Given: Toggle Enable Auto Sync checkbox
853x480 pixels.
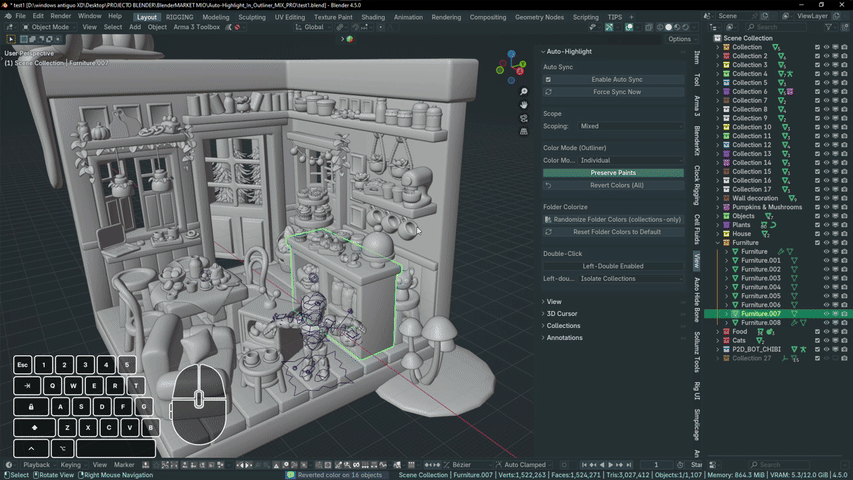Looking at the screenshot, I should point(548,79).
